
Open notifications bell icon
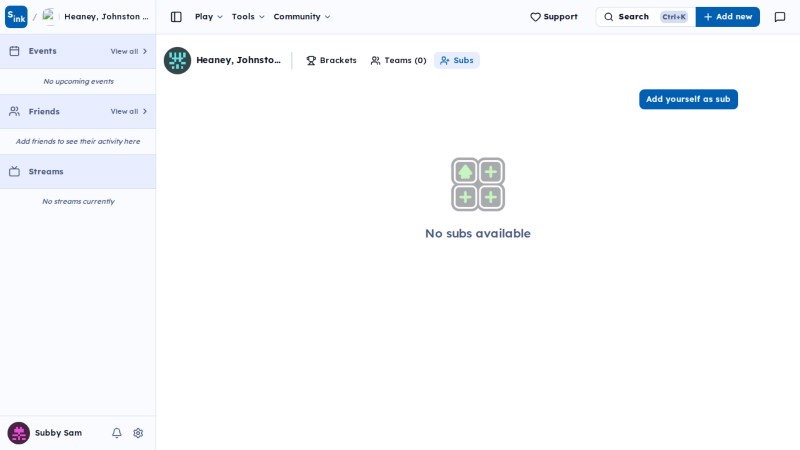coord(117,433)
